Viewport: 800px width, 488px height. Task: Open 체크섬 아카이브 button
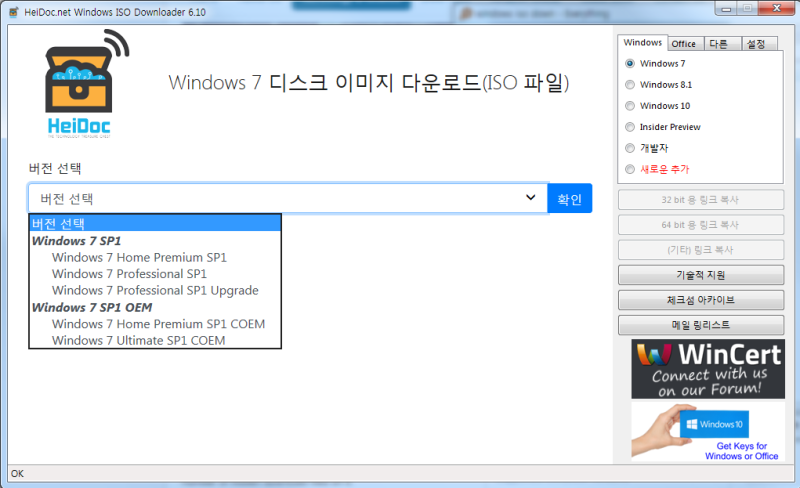coord(701,300)
